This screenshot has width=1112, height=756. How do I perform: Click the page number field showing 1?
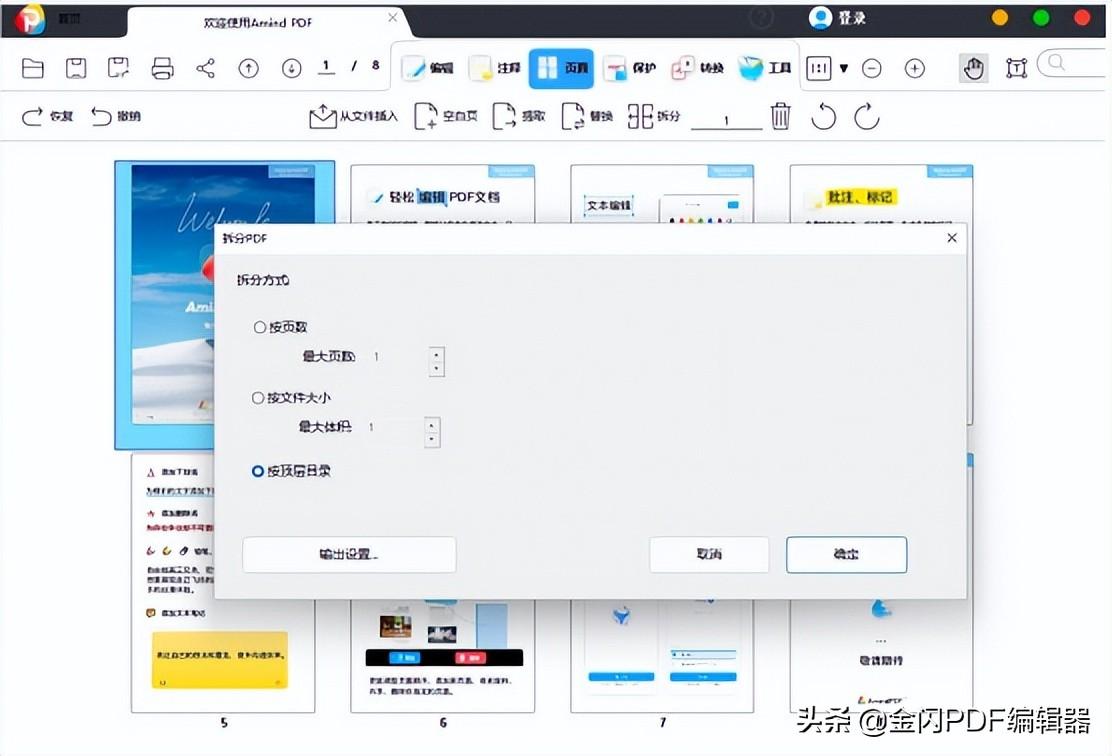[326, 67]
